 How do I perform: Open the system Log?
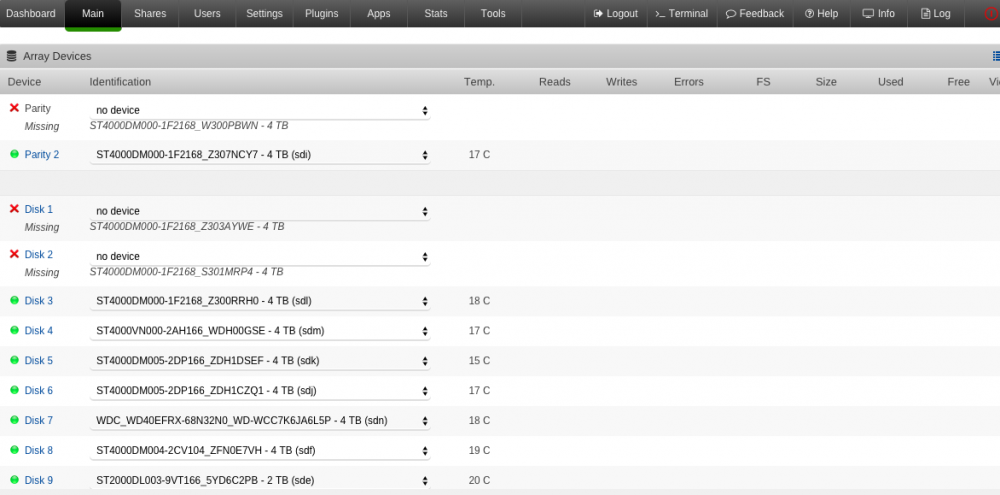pos(936,13)
